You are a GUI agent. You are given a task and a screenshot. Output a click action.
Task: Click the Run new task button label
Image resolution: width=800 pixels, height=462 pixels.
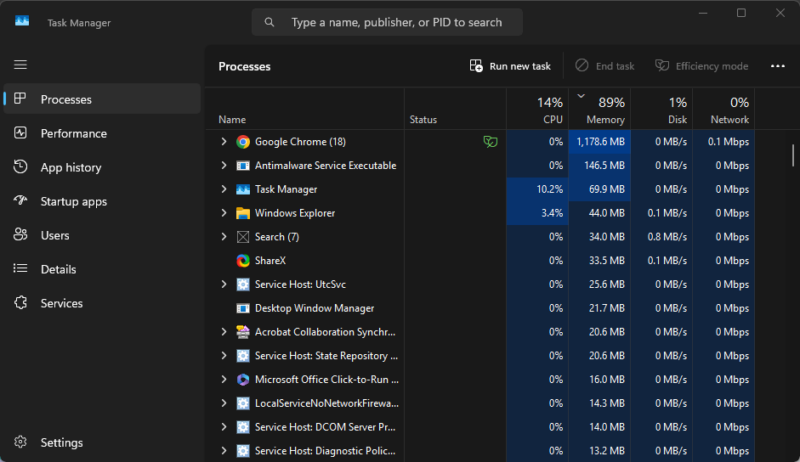click(x=520, y=66)
